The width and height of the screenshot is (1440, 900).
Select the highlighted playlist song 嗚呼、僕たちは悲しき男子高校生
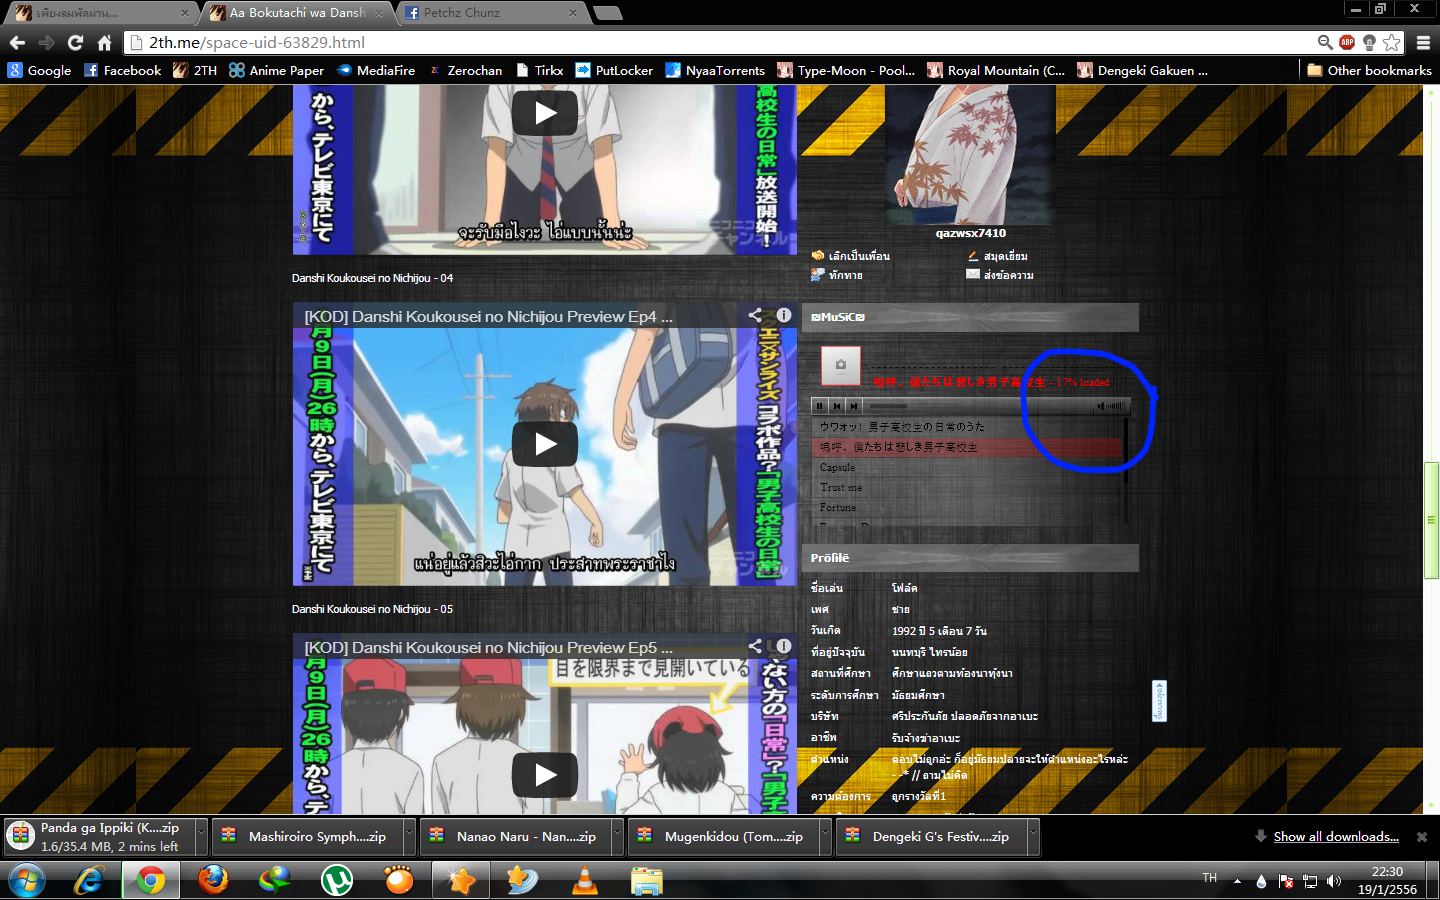tap(967, 447)
